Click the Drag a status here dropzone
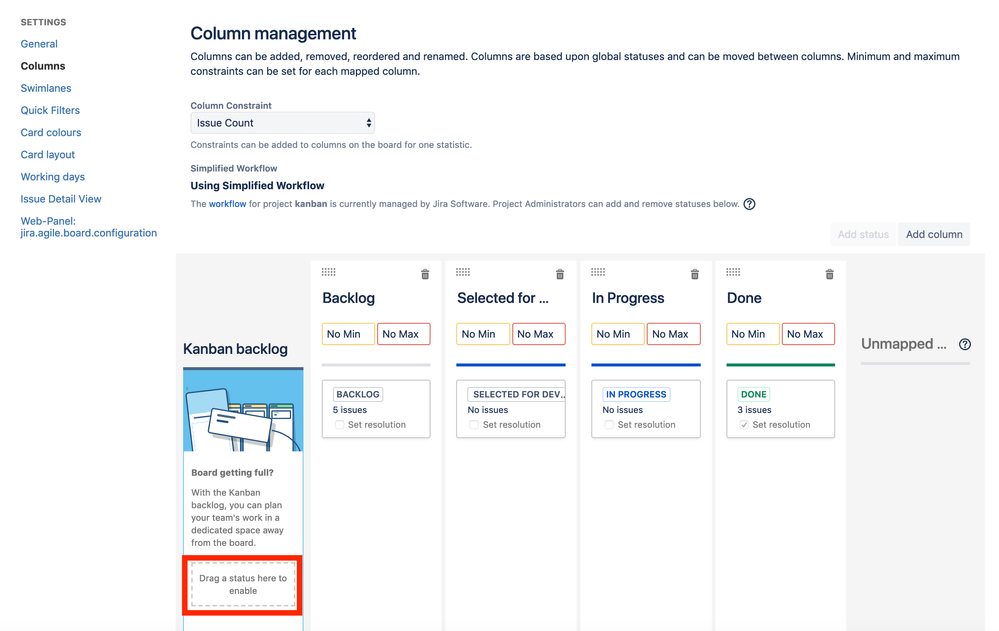 coord(243,584)
